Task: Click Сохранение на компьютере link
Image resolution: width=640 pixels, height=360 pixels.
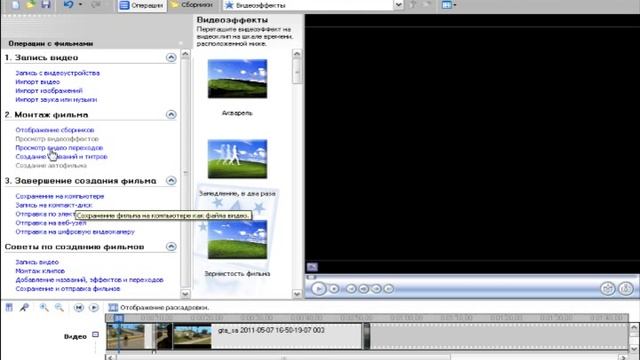Action: [x=60, y=196]
